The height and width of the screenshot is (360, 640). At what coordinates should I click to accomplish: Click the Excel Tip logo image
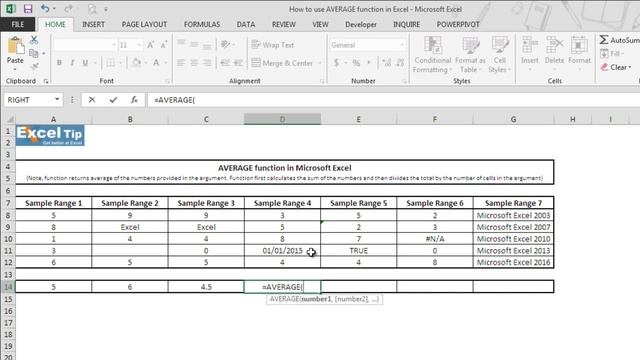tap(50, 135)
